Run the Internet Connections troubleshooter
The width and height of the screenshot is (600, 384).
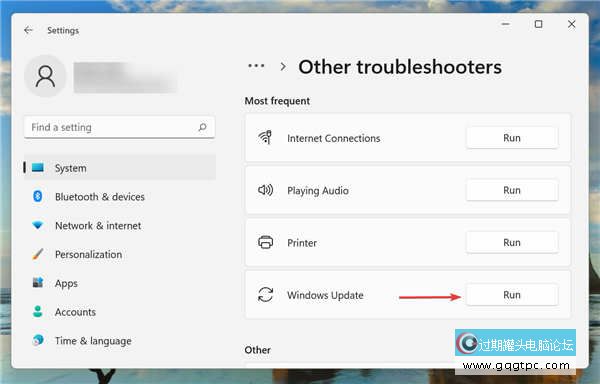(512, 138)
